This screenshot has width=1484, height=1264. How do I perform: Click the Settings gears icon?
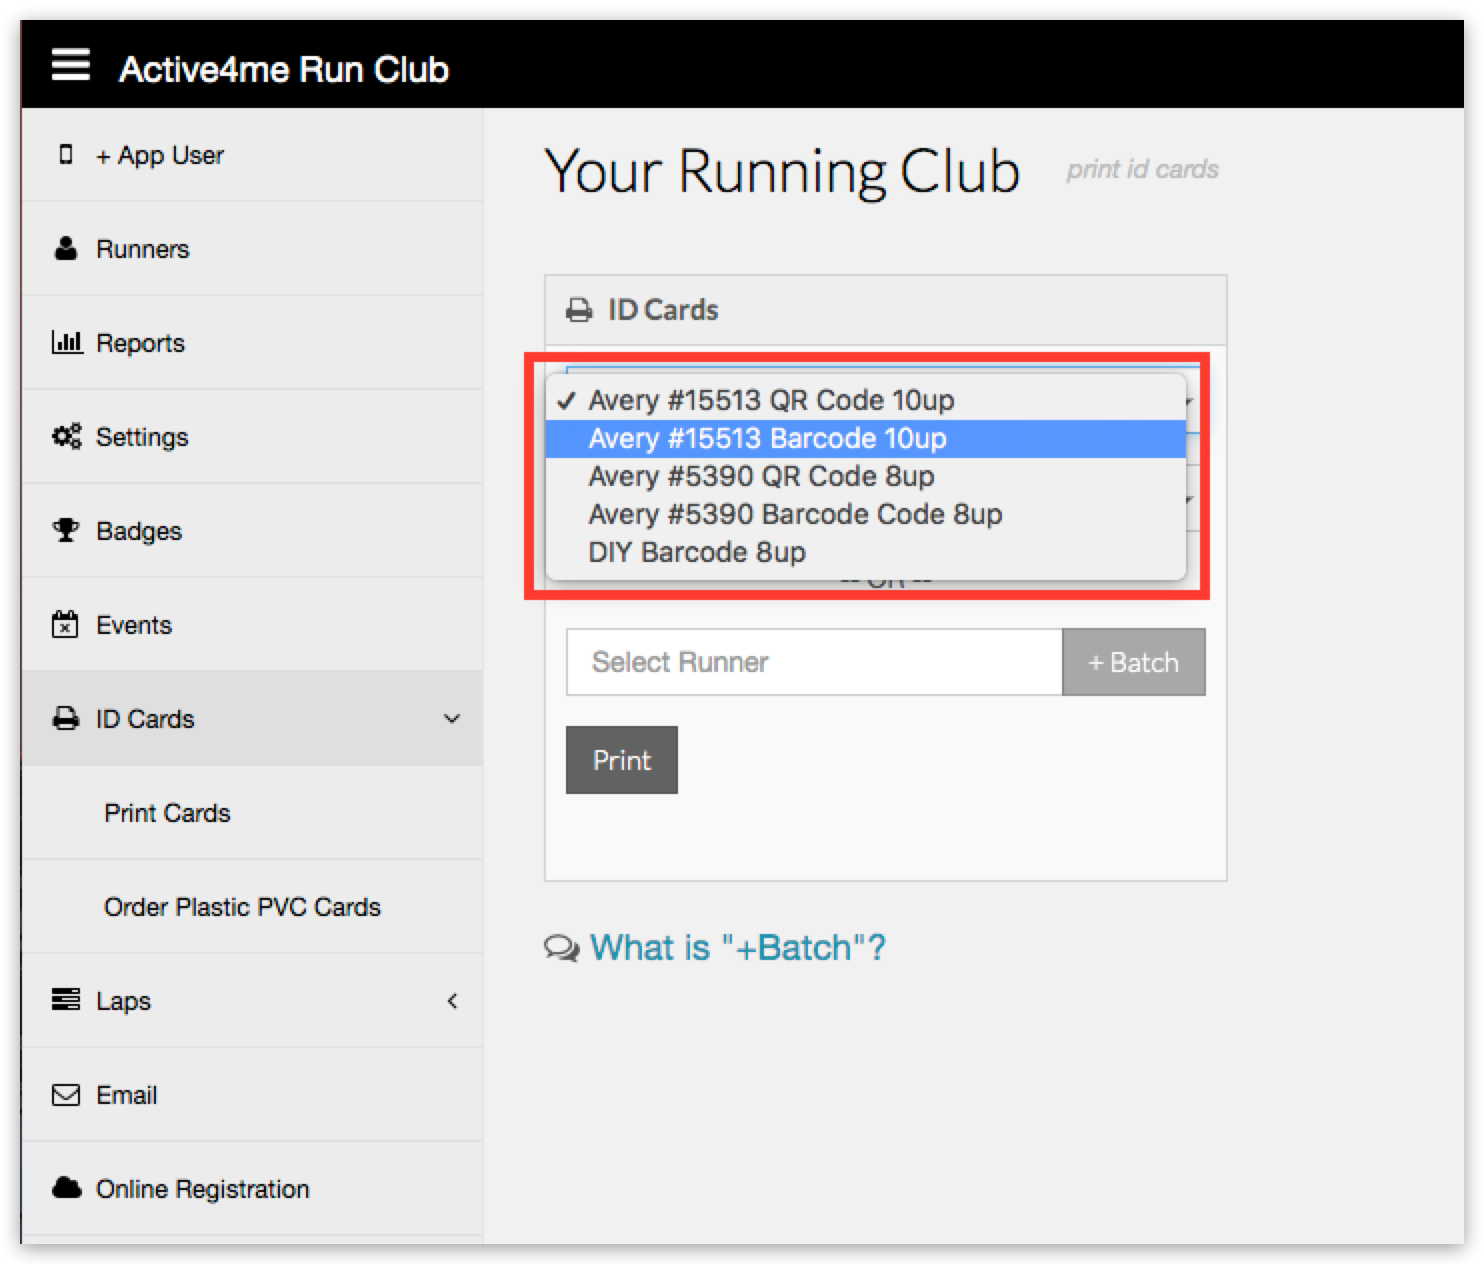click(x=66, y=437)
